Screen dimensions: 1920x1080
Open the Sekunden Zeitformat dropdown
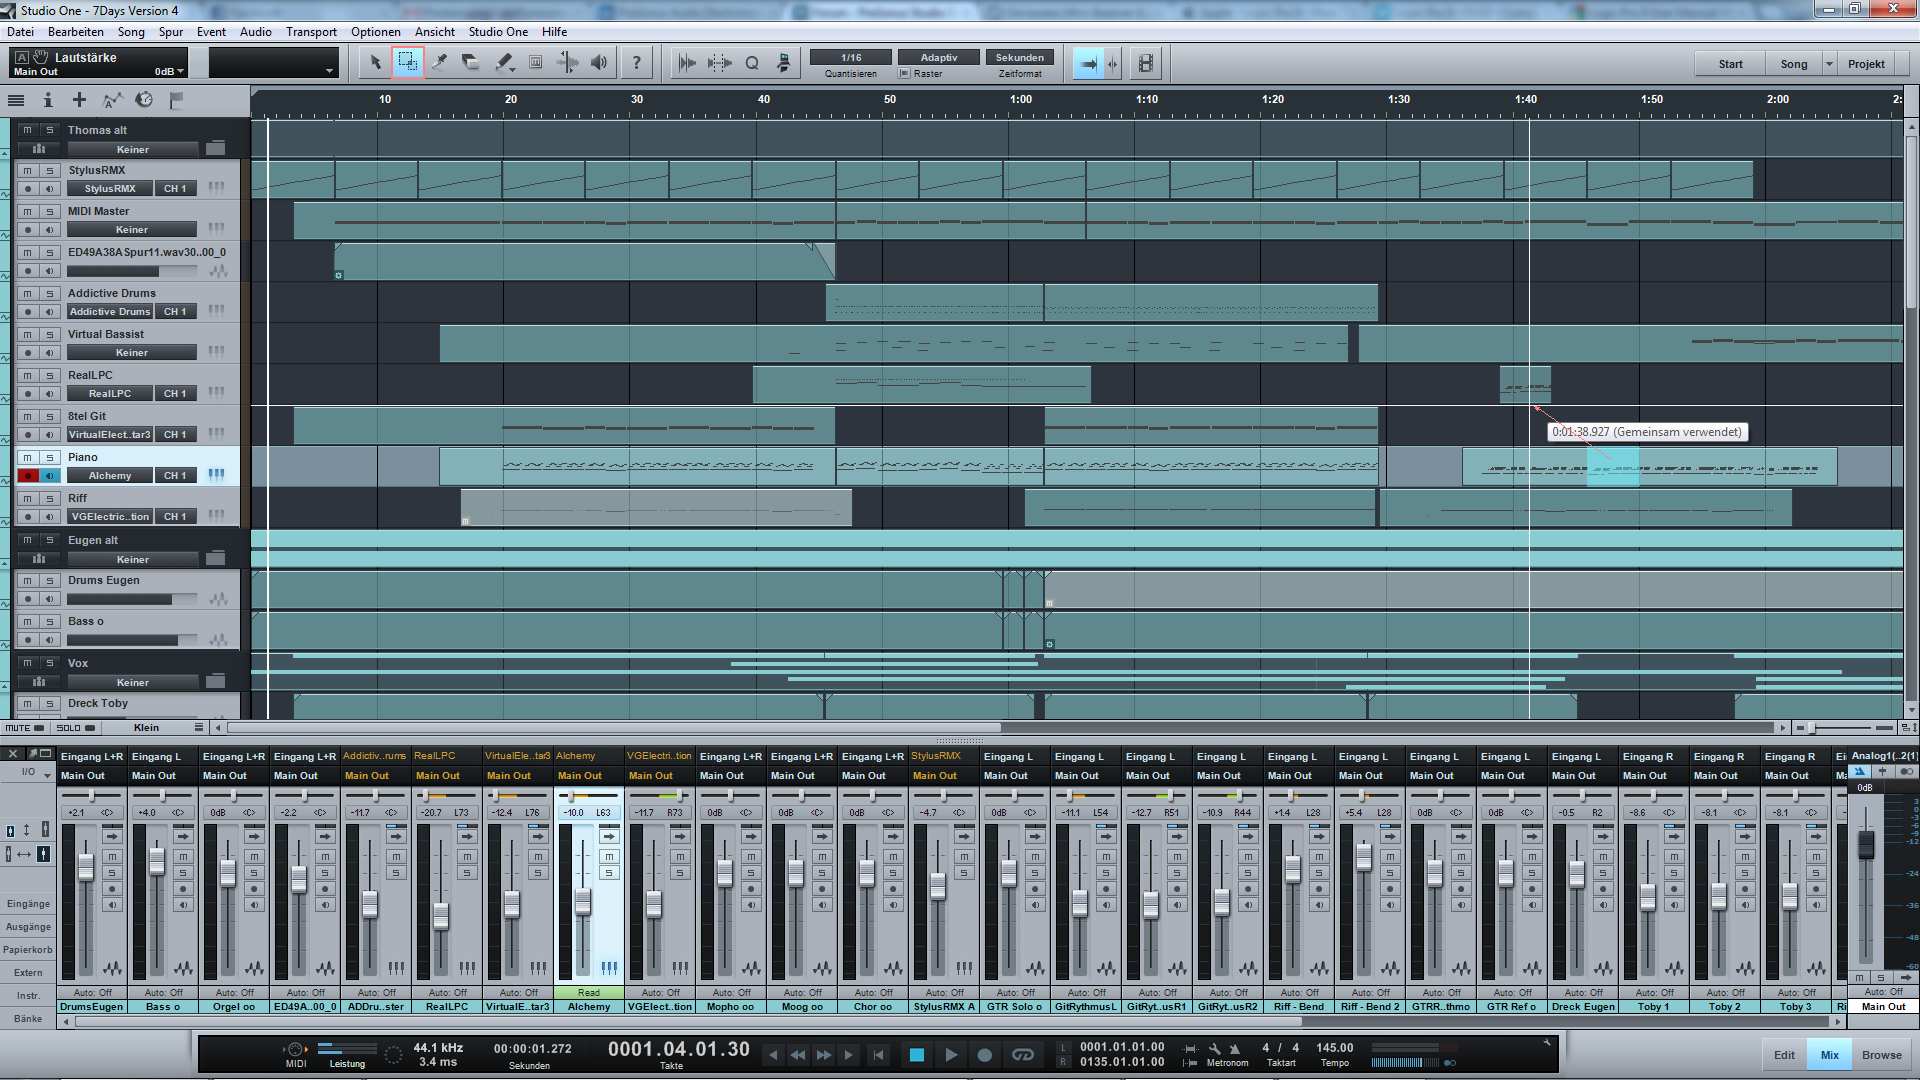[x=1019, y=57]
